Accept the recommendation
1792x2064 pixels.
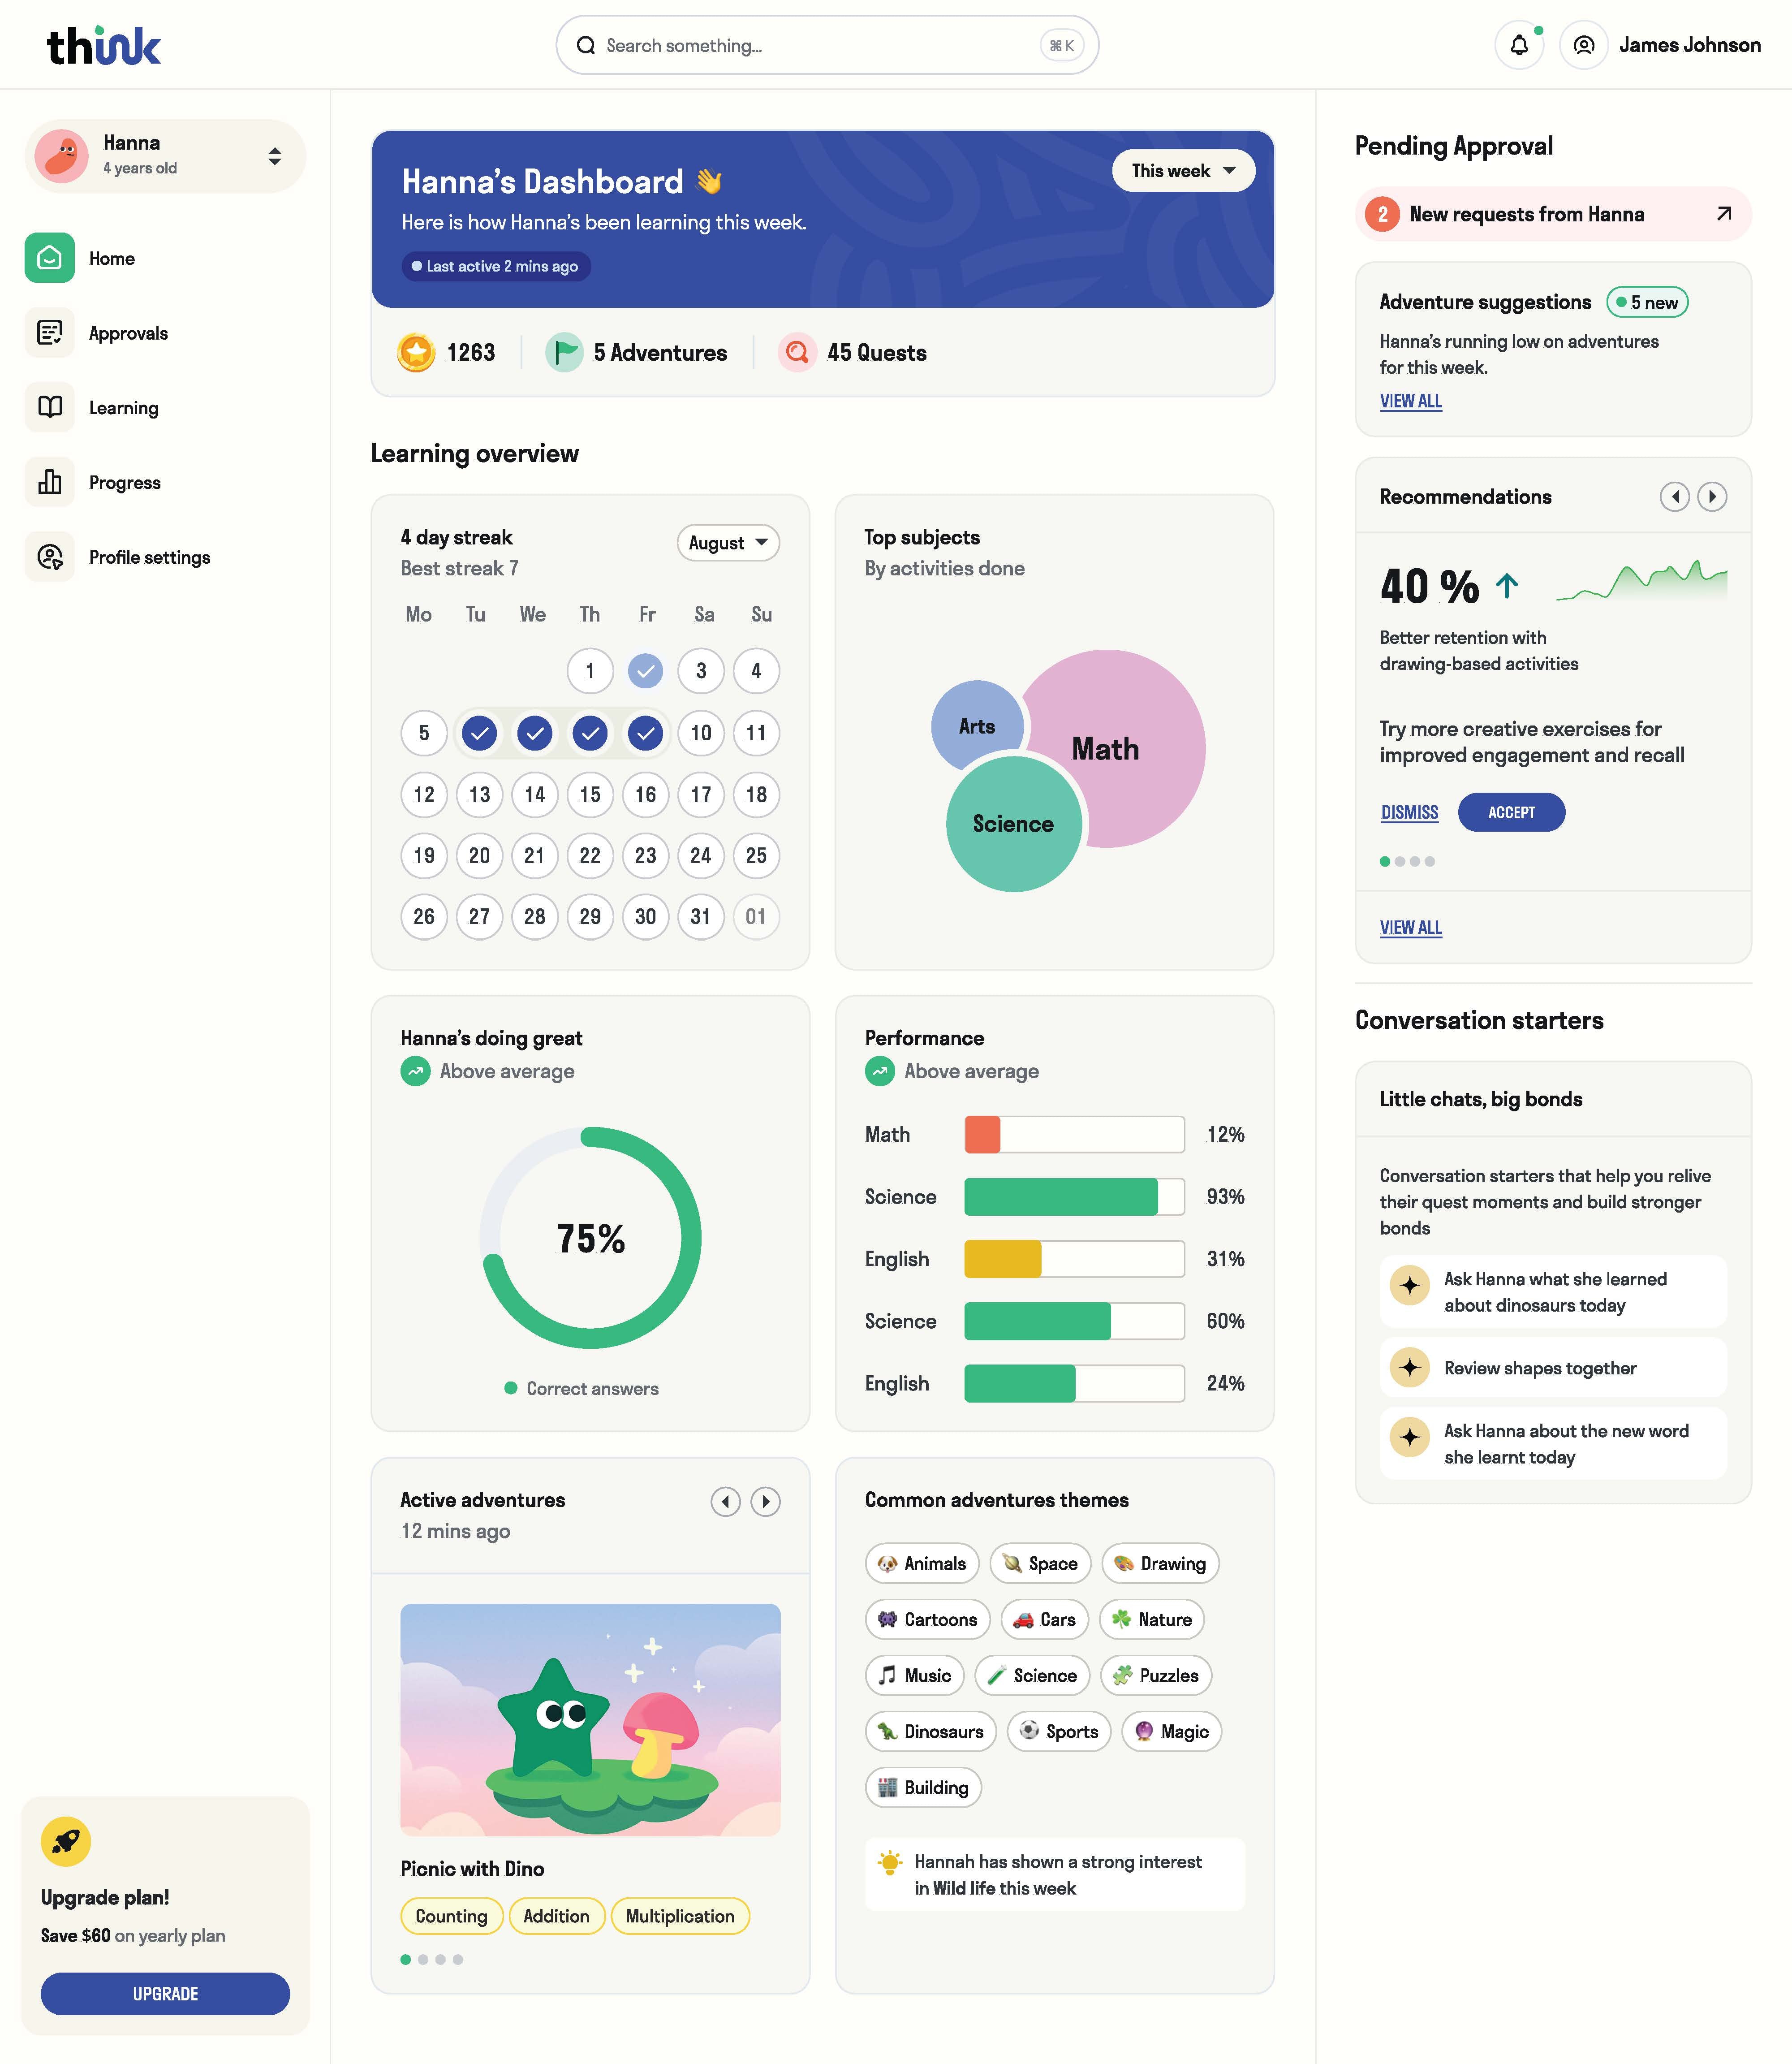point(1511,812)
